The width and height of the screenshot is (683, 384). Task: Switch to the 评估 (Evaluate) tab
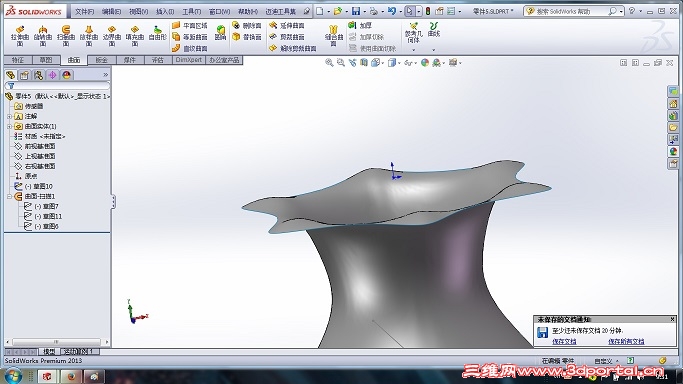point(158,60)
